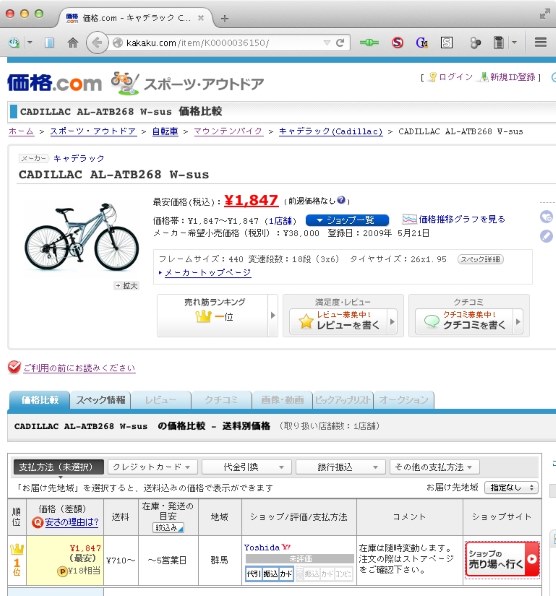Open the 代金引換 payment dropdown

[247, 467]
